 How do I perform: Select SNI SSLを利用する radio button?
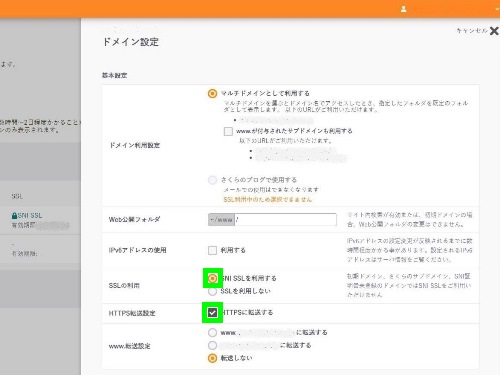tap(212, 278)
